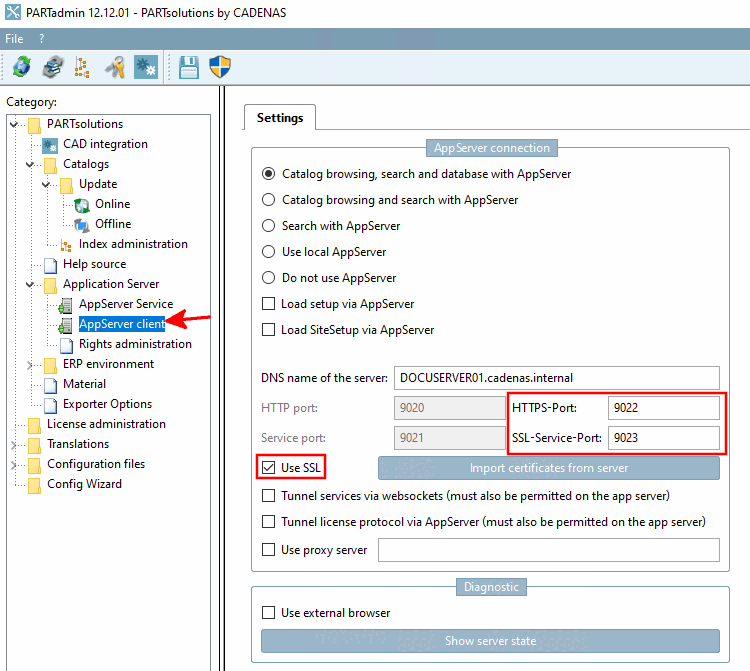Click the ERP environment folder icon
This screenshot has width=750, height=671.
click(x=50, y=365)
